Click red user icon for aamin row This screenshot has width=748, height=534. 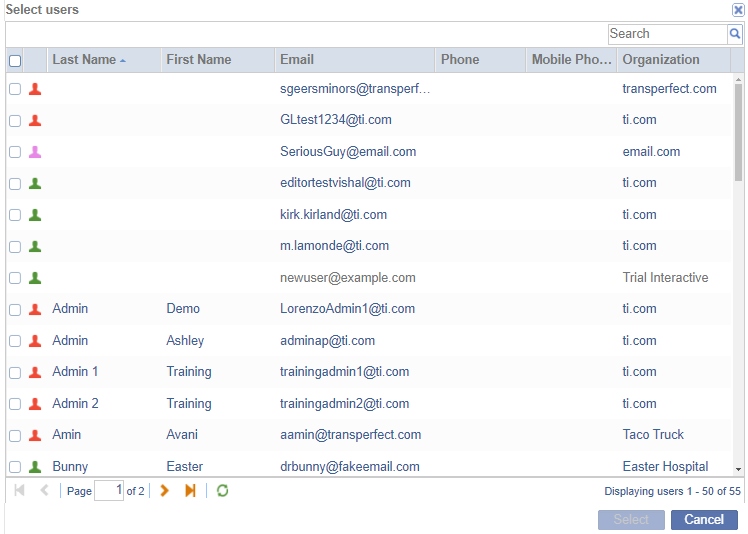(35, 435)
